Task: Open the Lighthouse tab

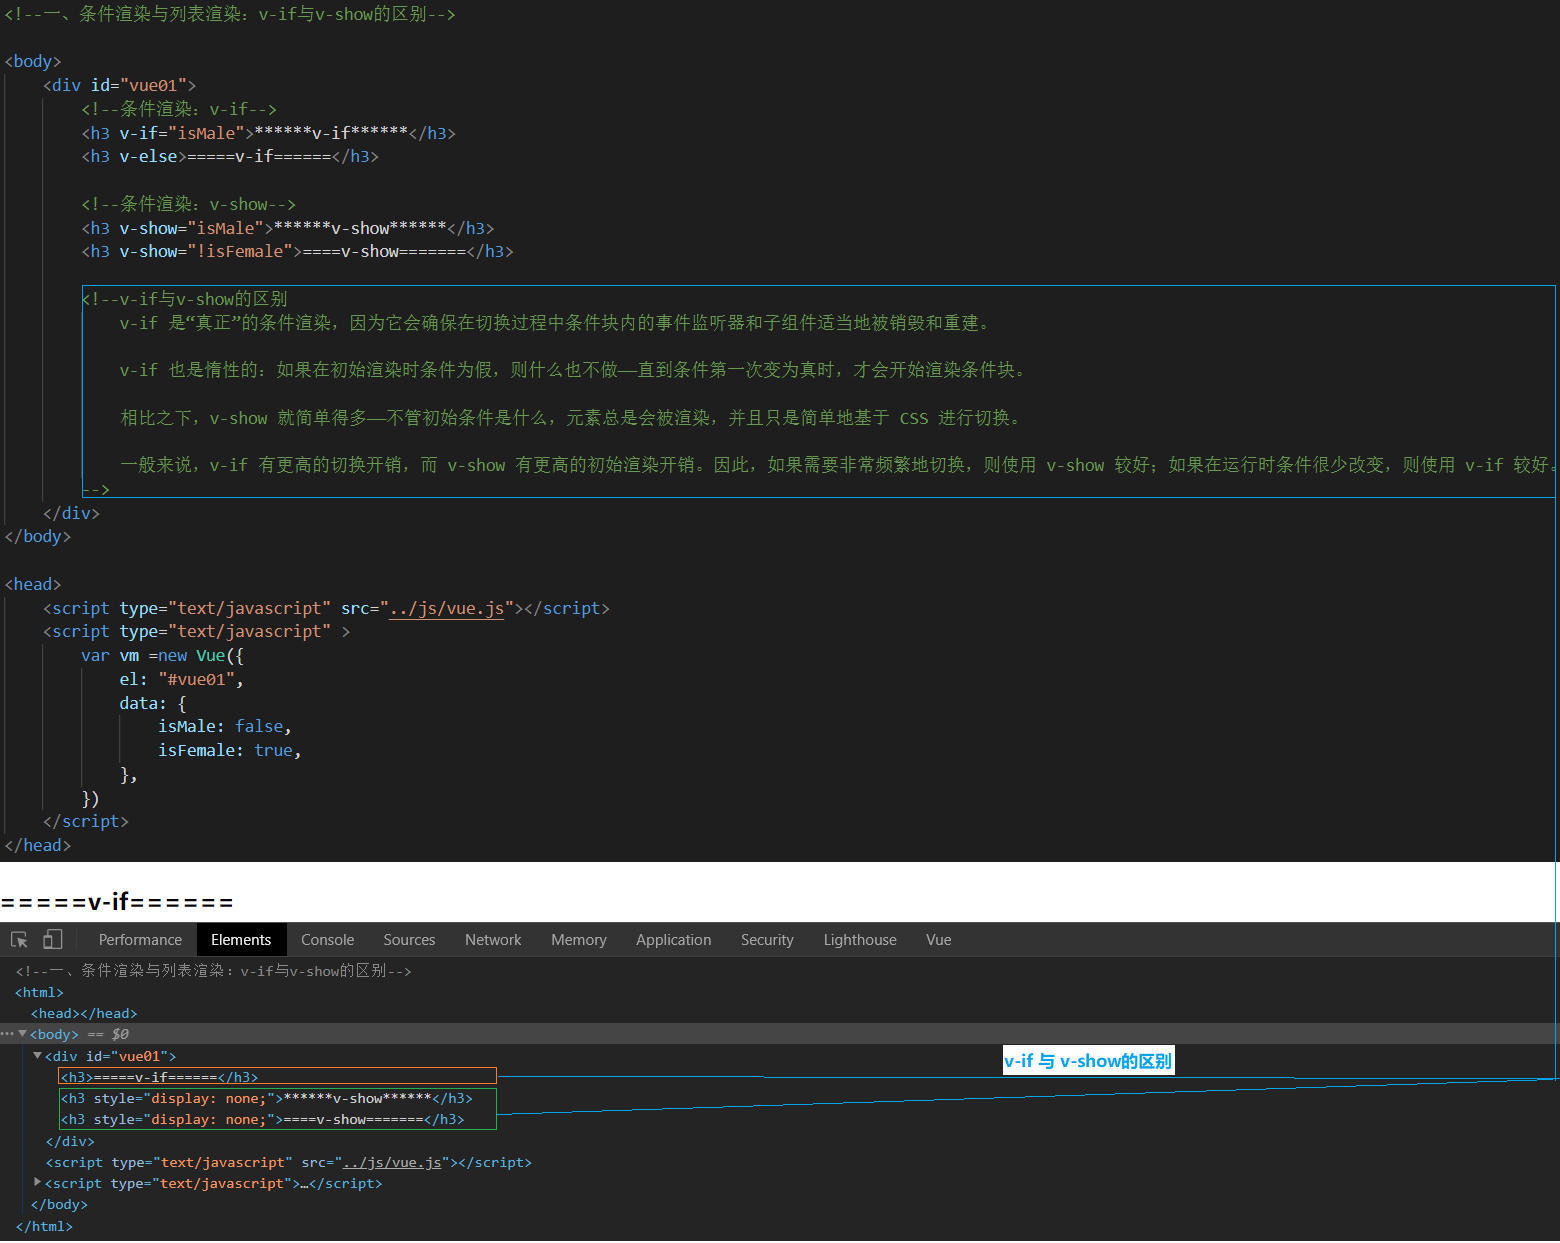Action: click(x=859, y=940)
